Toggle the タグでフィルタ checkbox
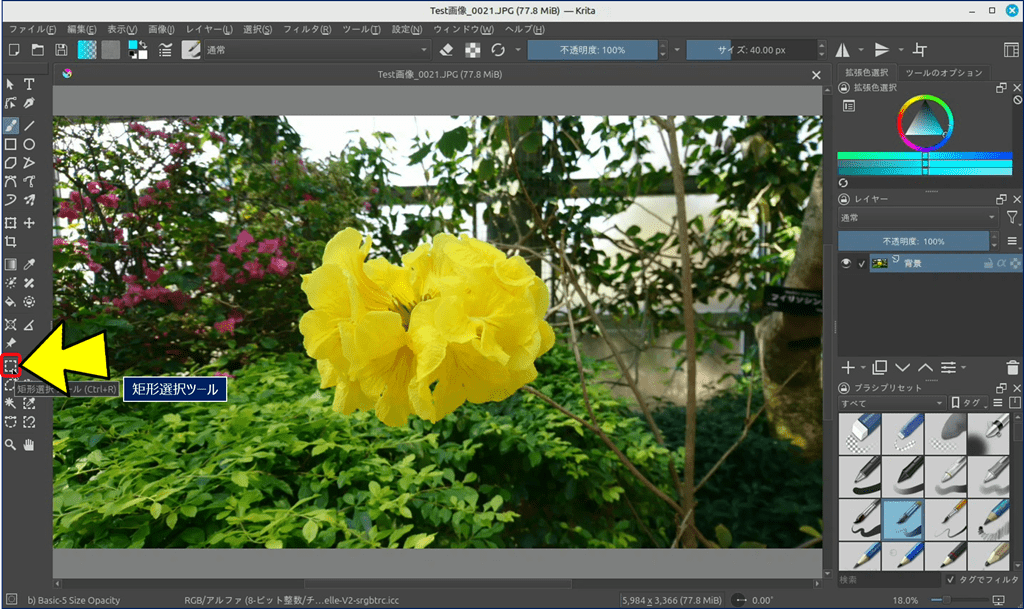The width and height of the screenshot is (1024, 609). point(950,579)
